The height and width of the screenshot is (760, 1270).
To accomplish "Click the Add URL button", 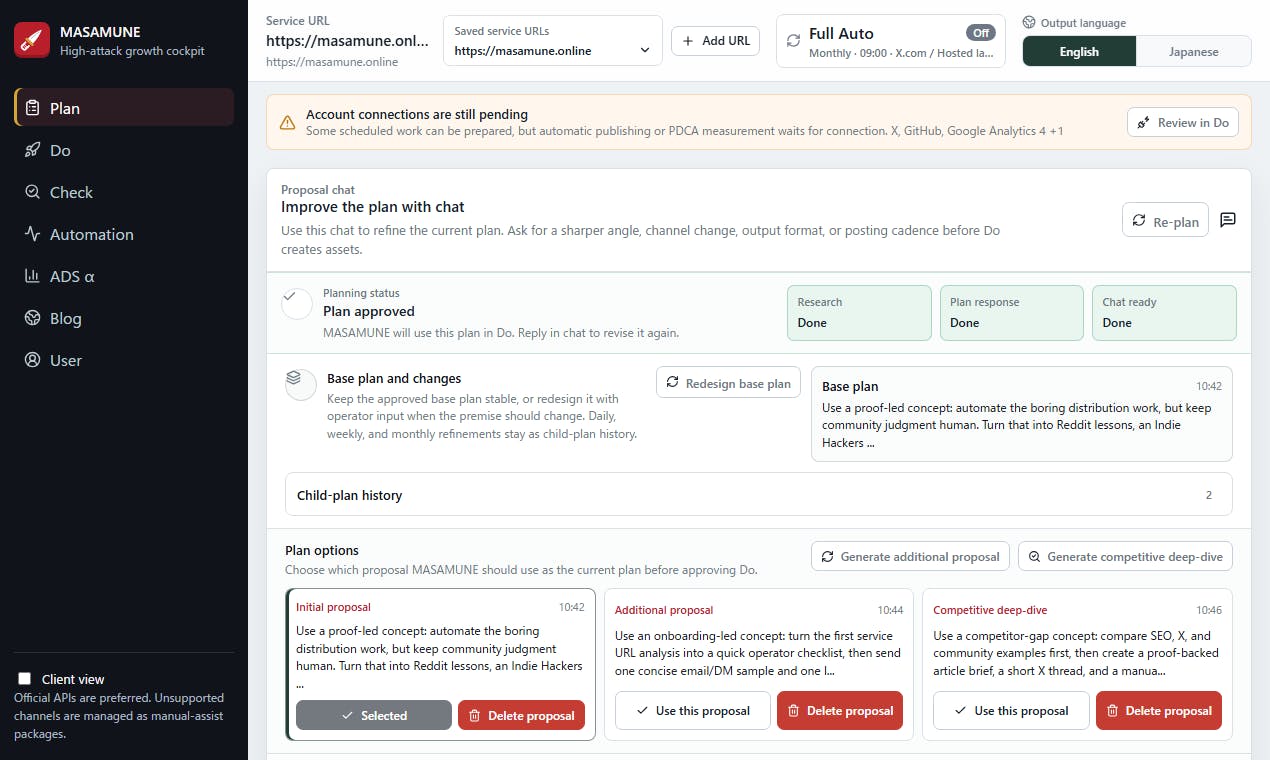I will pyautogui.click(x=715, y=41).
